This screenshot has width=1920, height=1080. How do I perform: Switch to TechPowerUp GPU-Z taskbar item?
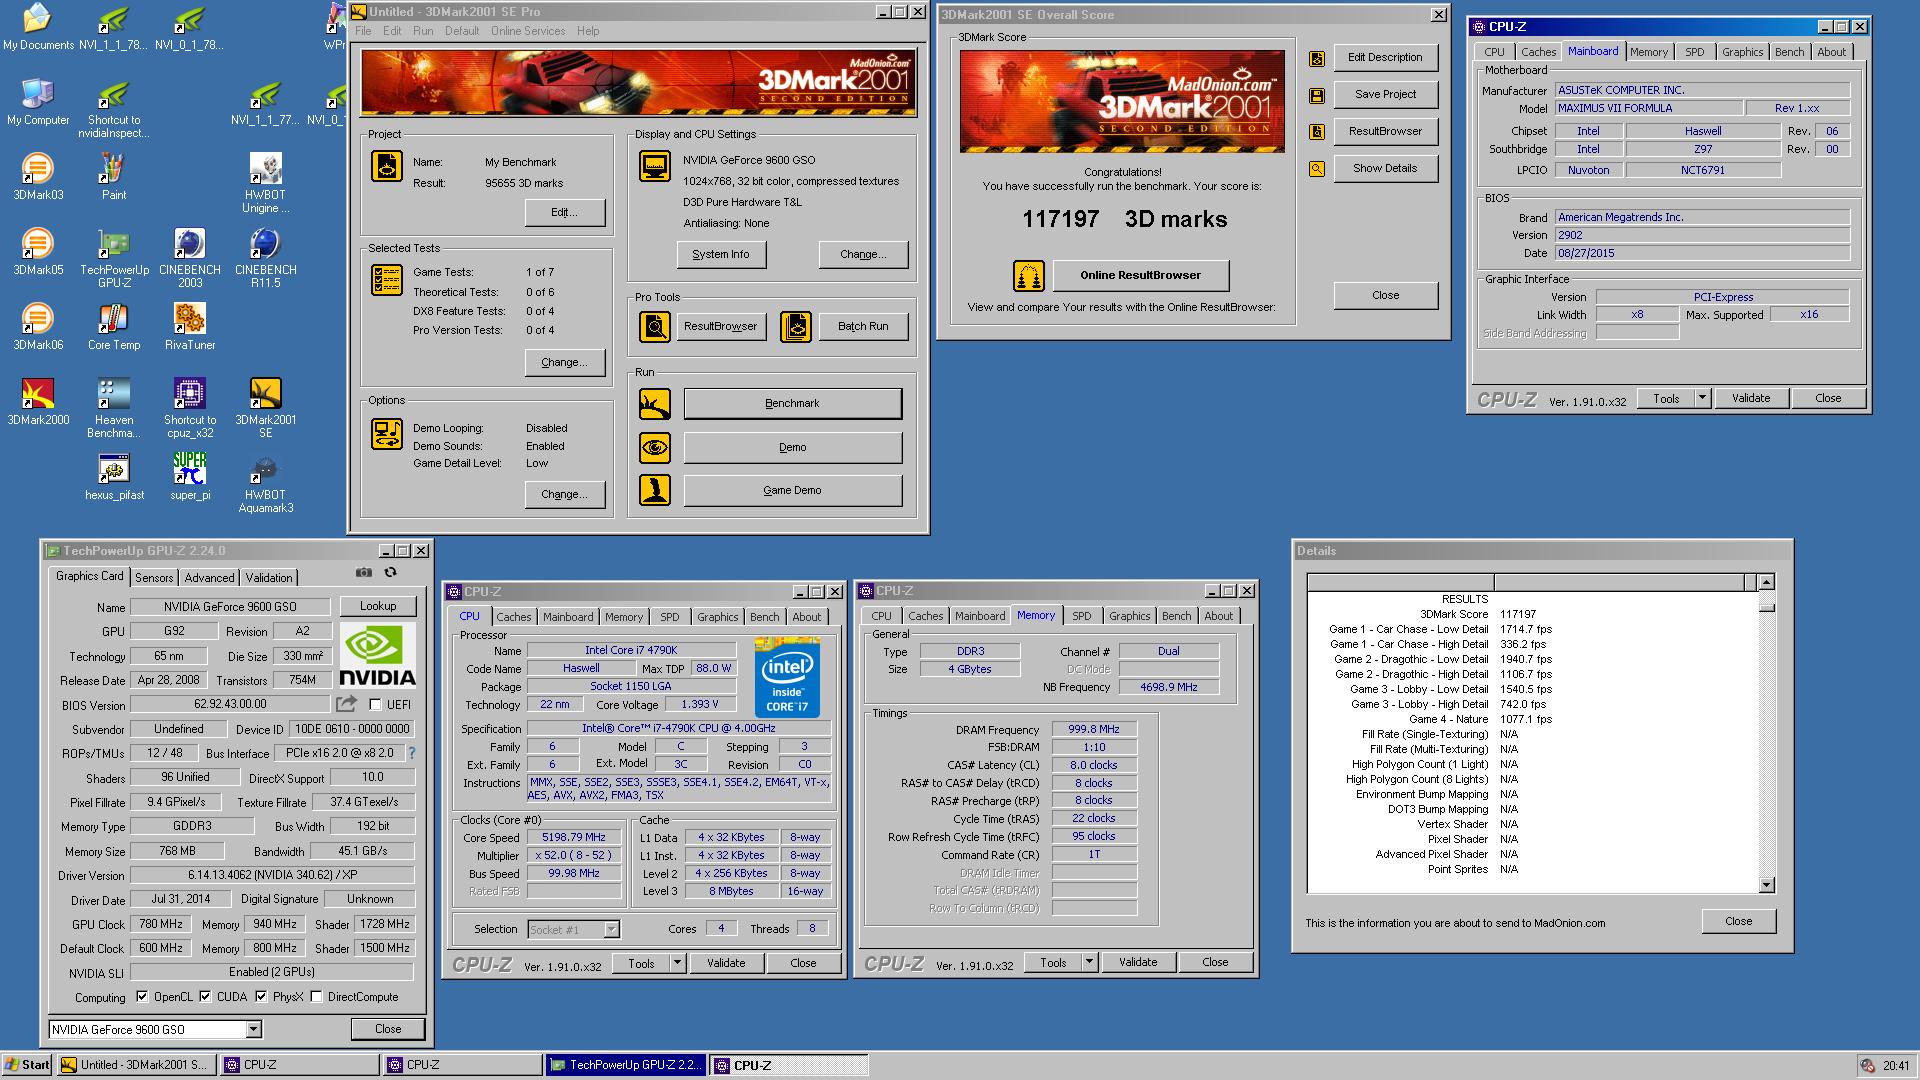point(625,1065)
